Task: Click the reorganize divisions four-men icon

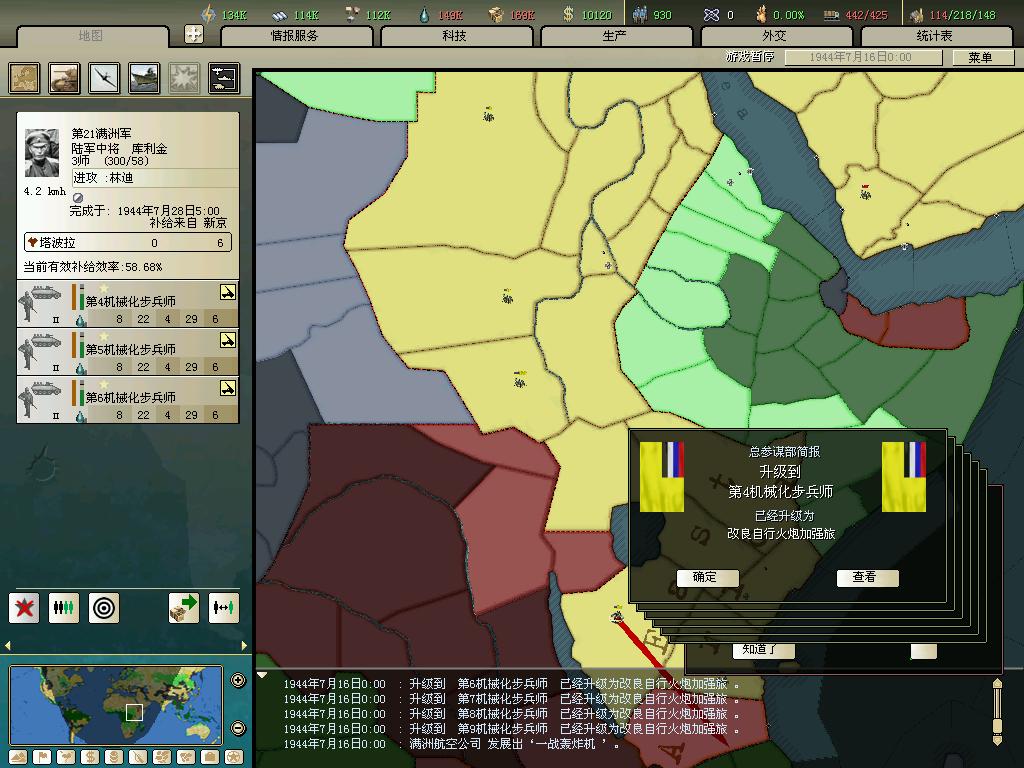Action: click(64, 608)
